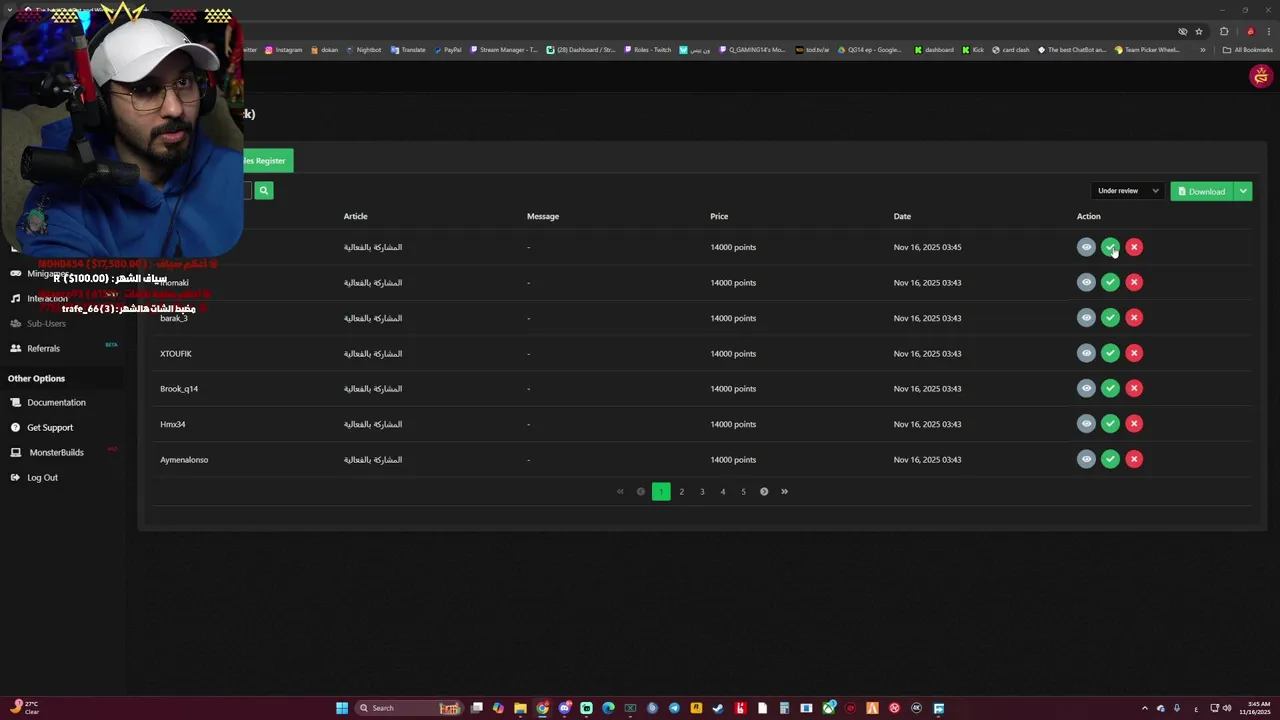Image resolution: width=1280 pixels, height=720 pixels.
Task: Open the Register tab
Action: click(267, 160)
